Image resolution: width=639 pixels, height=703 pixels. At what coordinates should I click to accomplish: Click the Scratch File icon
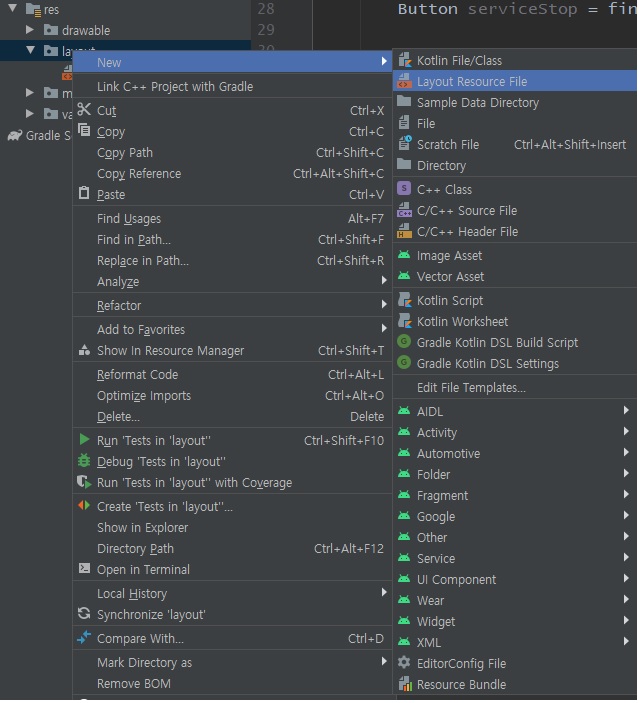pos(404,144)
